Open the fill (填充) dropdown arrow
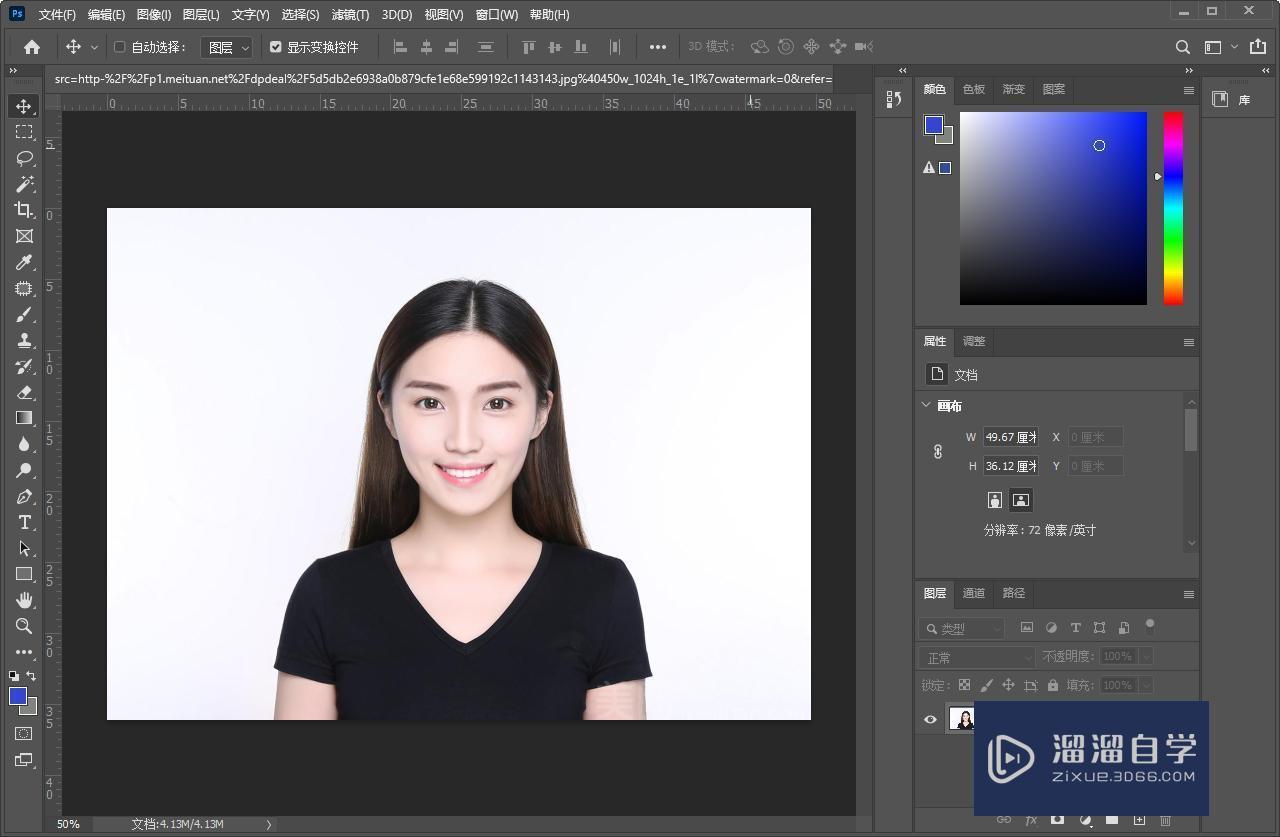The image size is (1280, 837). tap(1146, 685)
